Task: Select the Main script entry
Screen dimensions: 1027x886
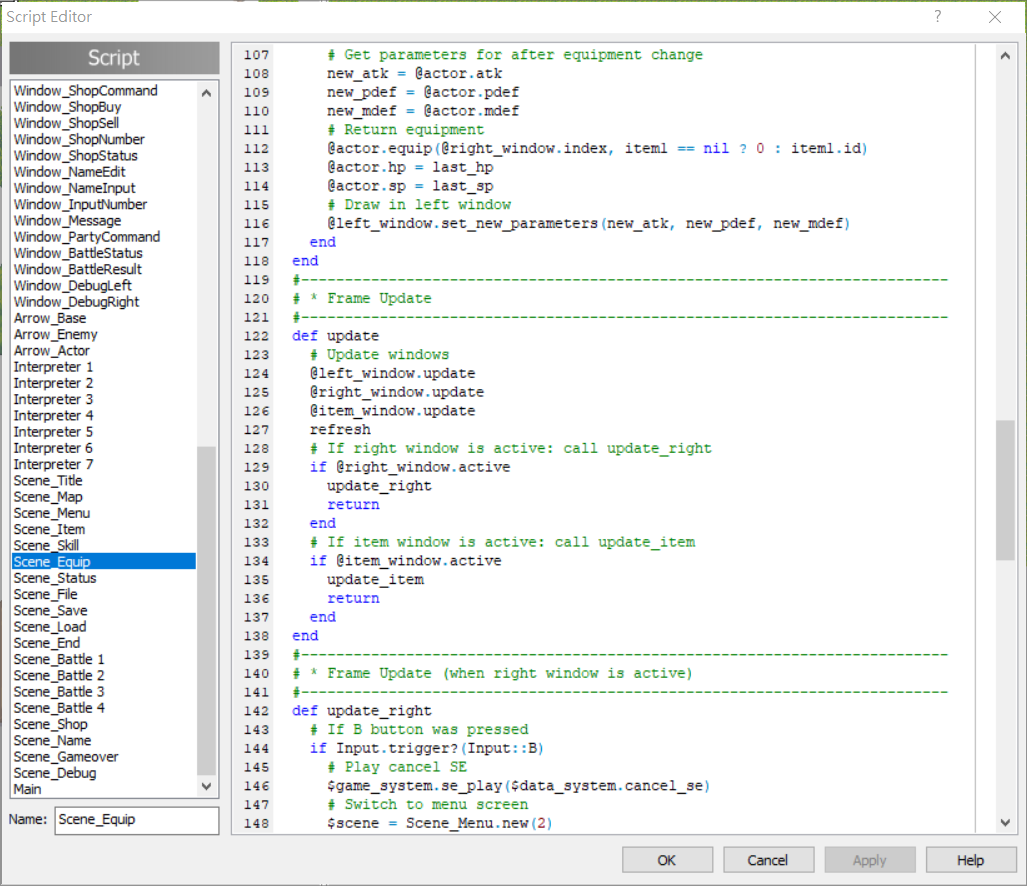Action: tap(28, 789)
